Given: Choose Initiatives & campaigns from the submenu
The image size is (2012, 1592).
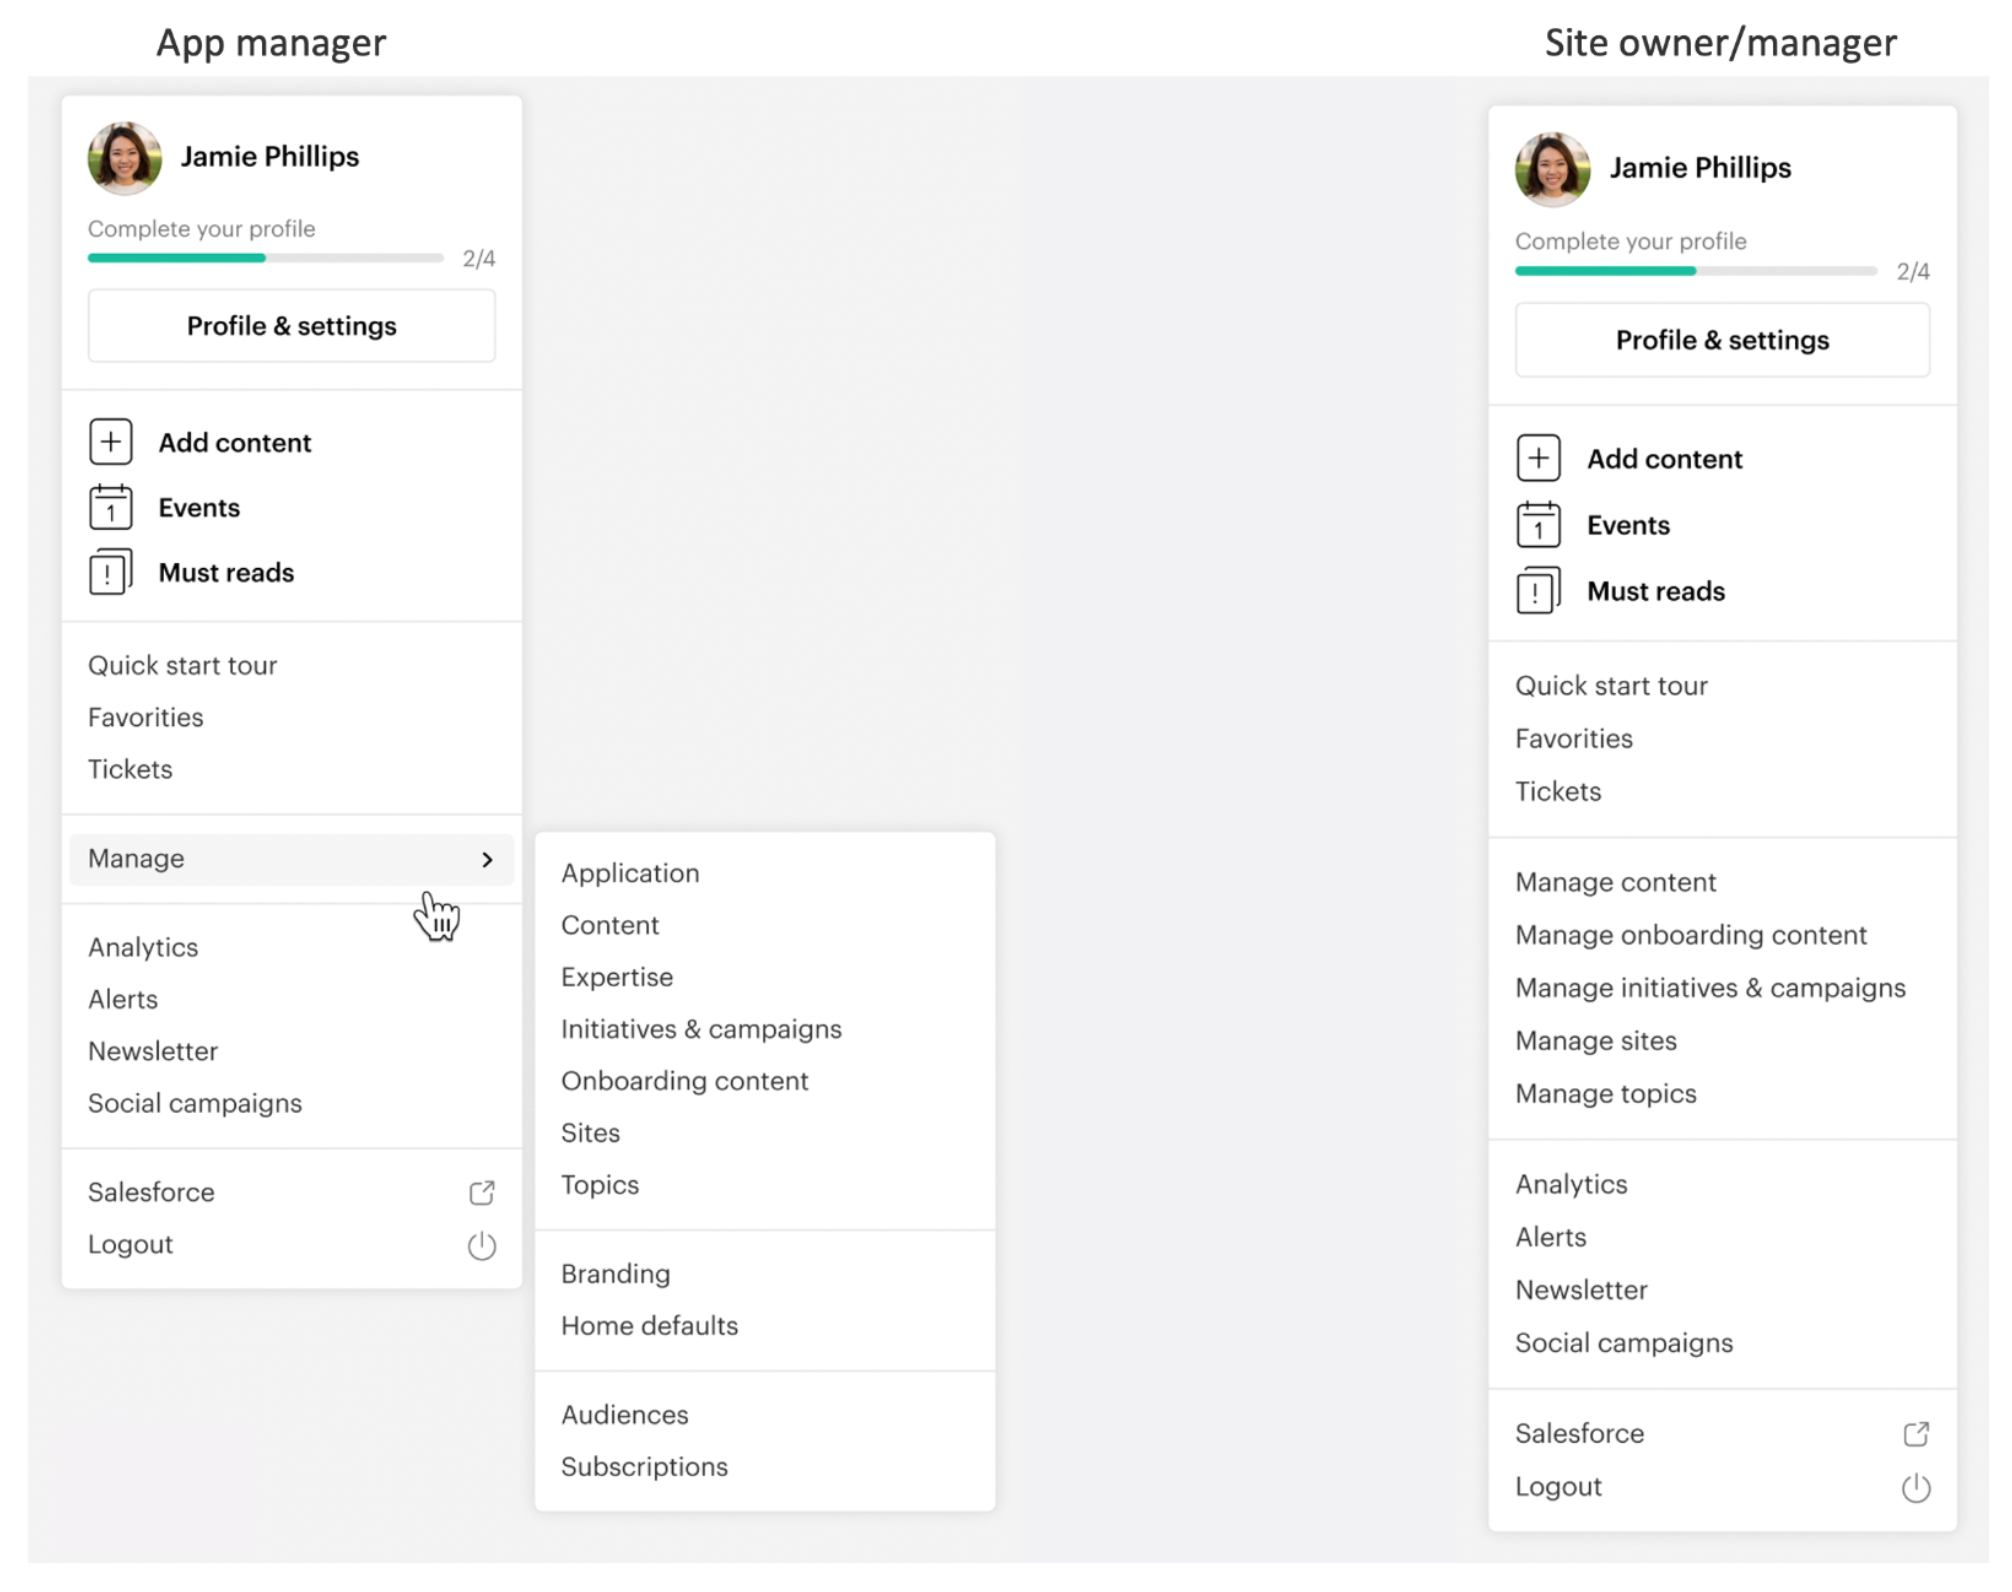Looking at the screenshot, I should pos(701,1029).
